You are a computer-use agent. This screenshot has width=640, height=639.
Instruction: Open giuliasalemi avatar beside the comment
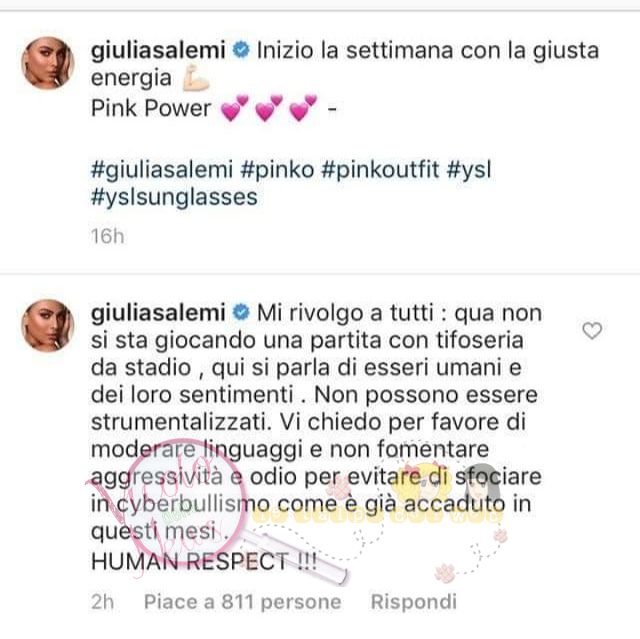[48, 325]
